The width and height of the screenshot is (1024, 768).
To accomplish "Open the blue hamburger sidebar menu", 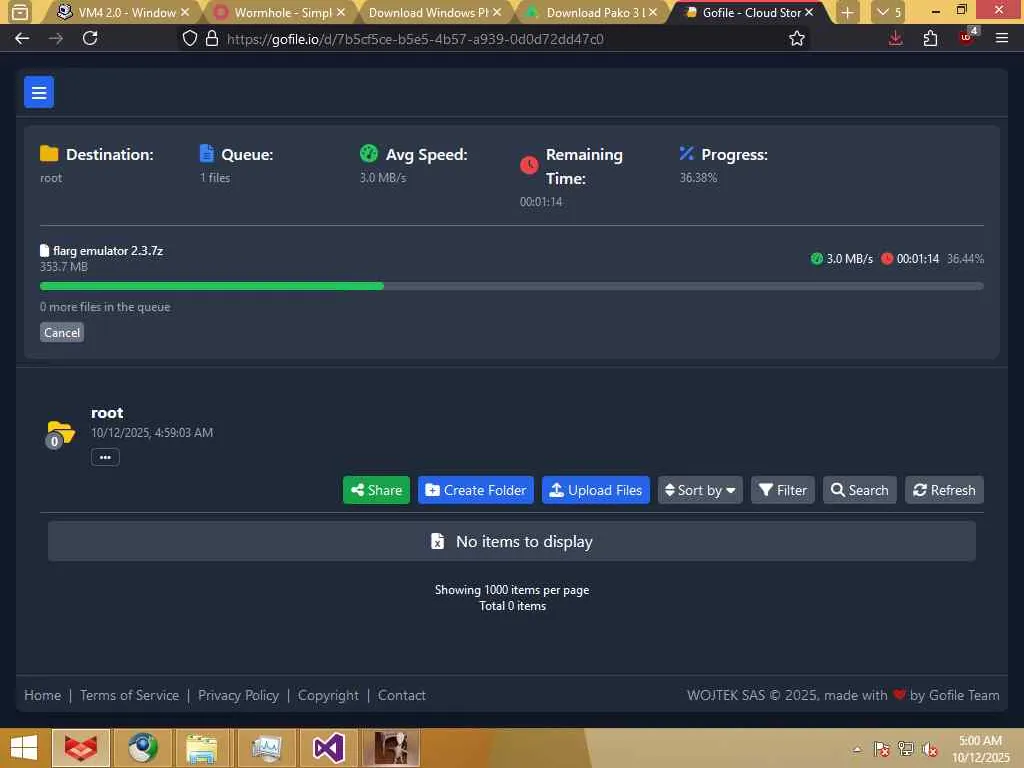I will (x=39, y=92).
